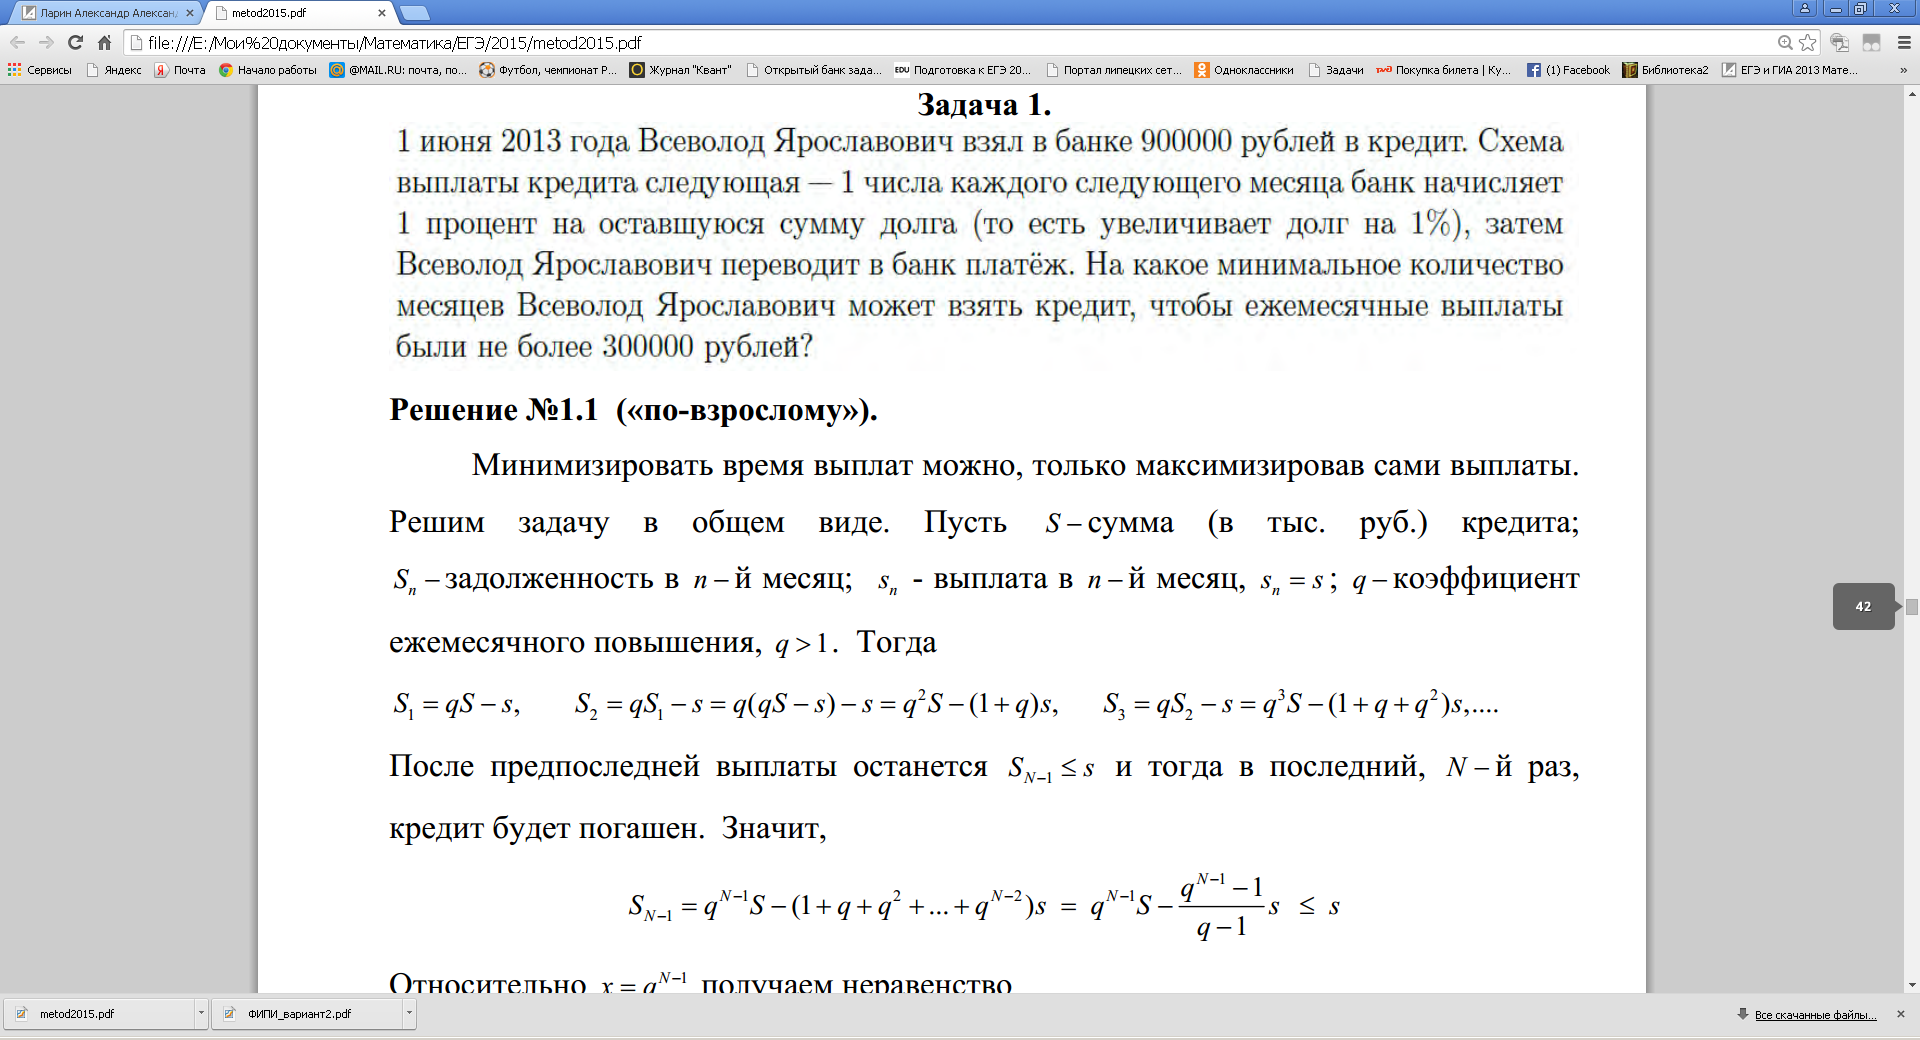
Task: Open the user profile icon in title bar
Action: pyautogui.click(x=1804, y=9)
